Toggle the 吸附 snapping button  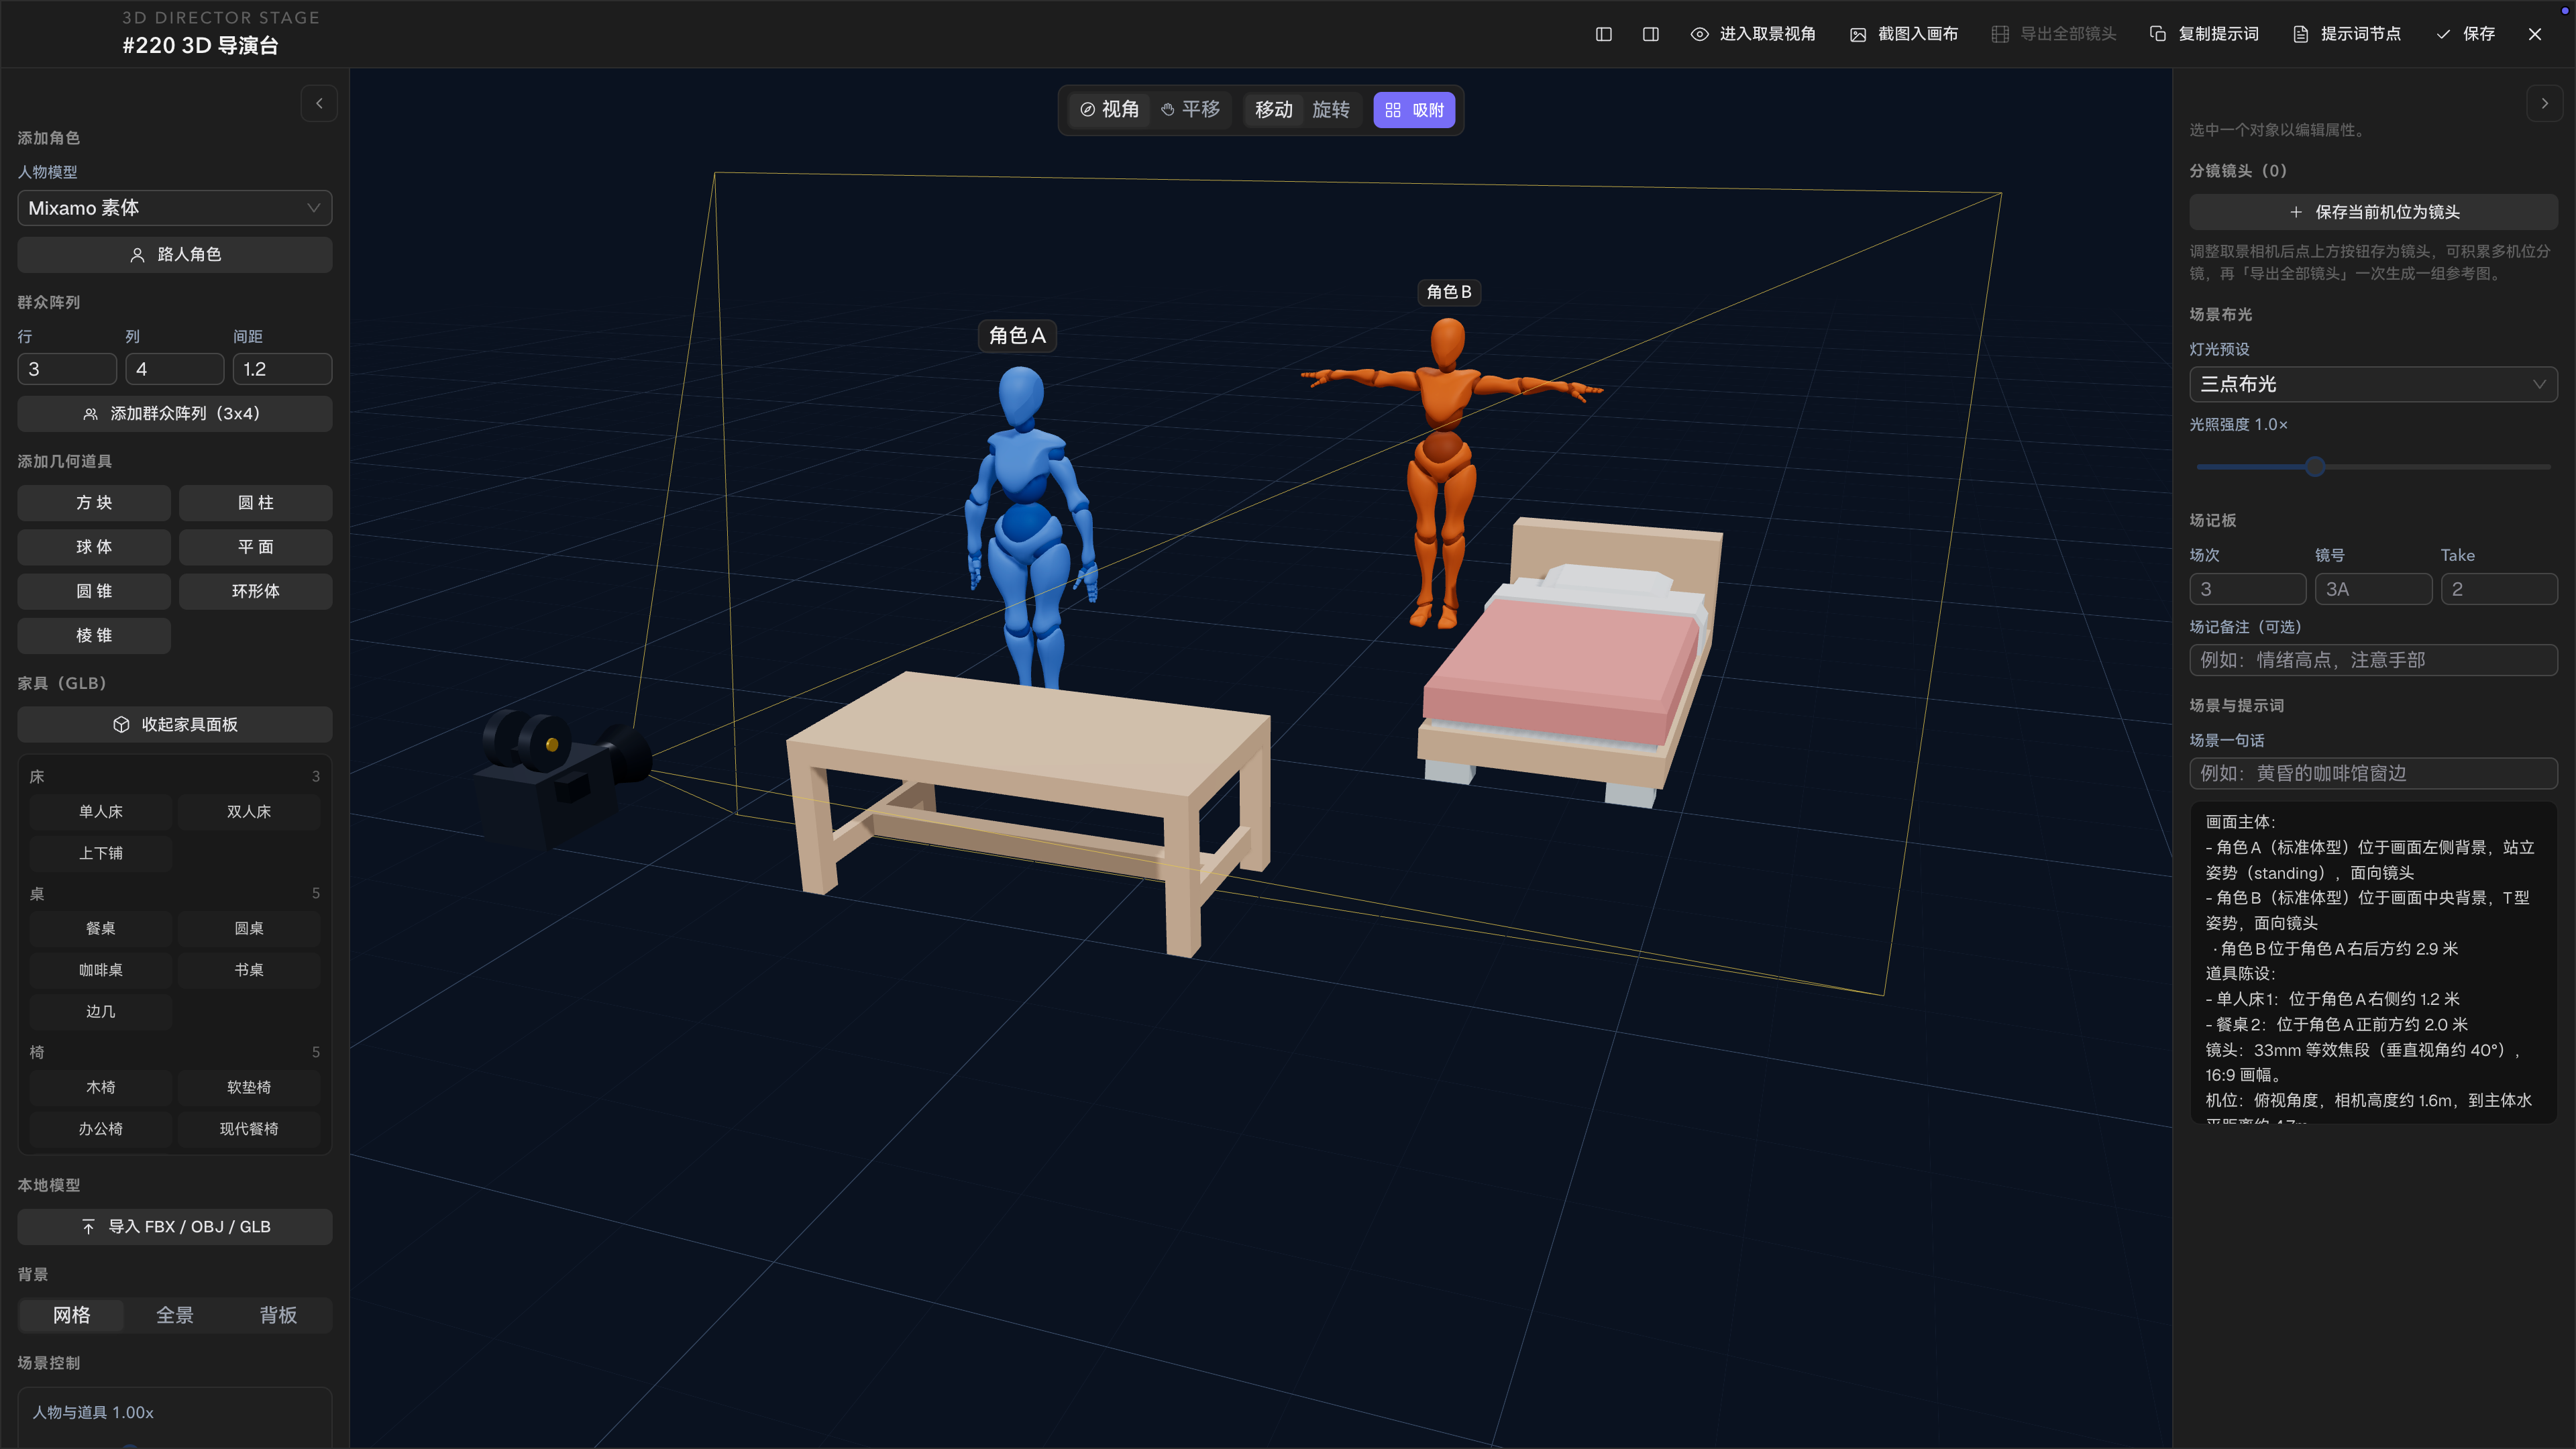[1413, 109]
